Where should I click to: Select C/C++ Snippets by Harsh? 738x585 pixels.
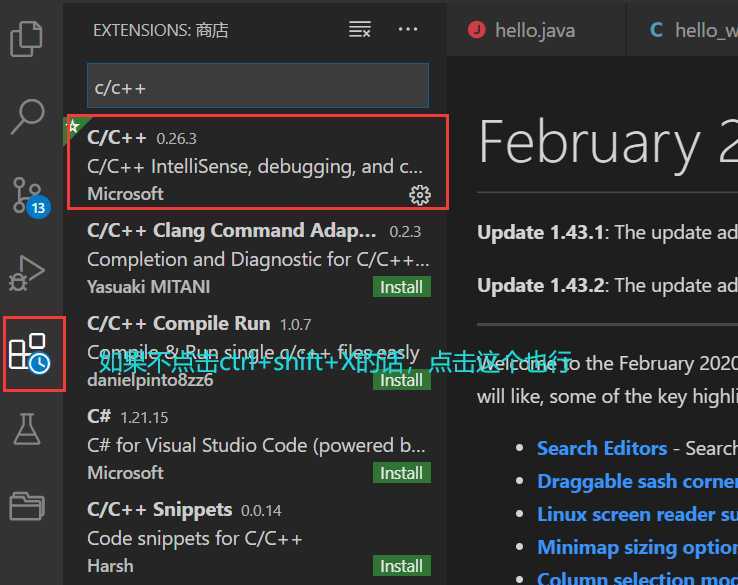tap(256, 537)
